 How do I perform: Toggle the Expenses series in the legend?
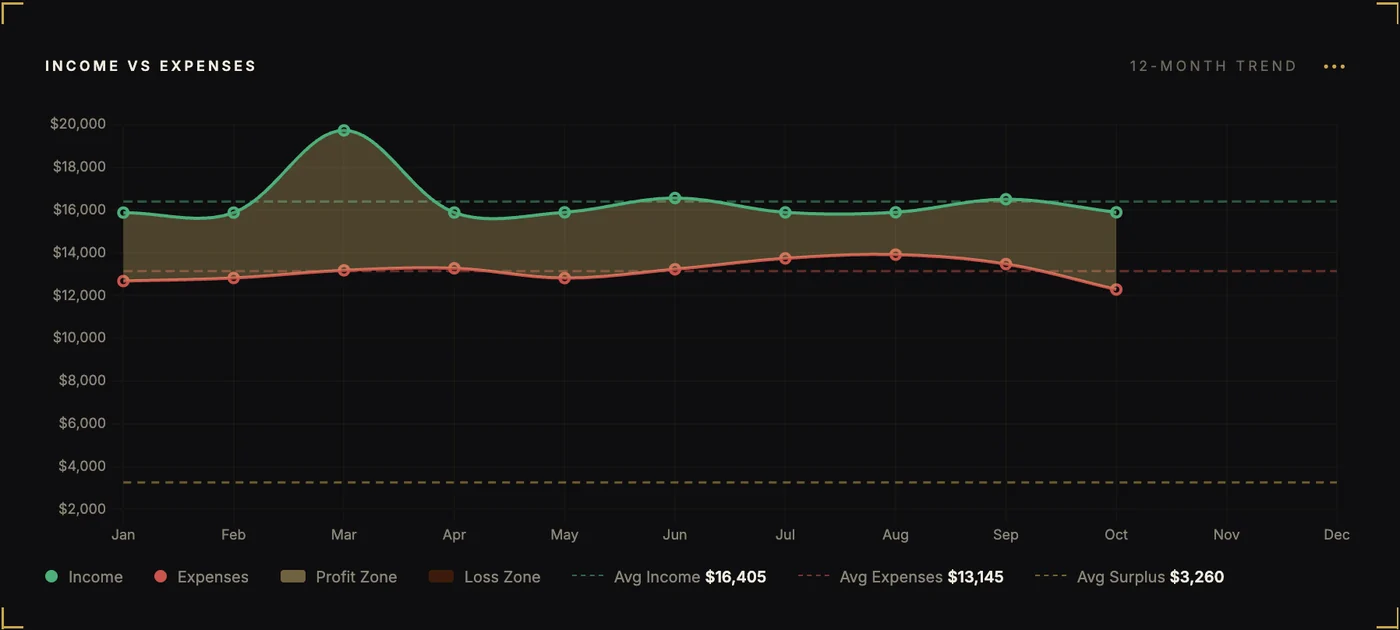pyautogui.click(x=201, y=577)
